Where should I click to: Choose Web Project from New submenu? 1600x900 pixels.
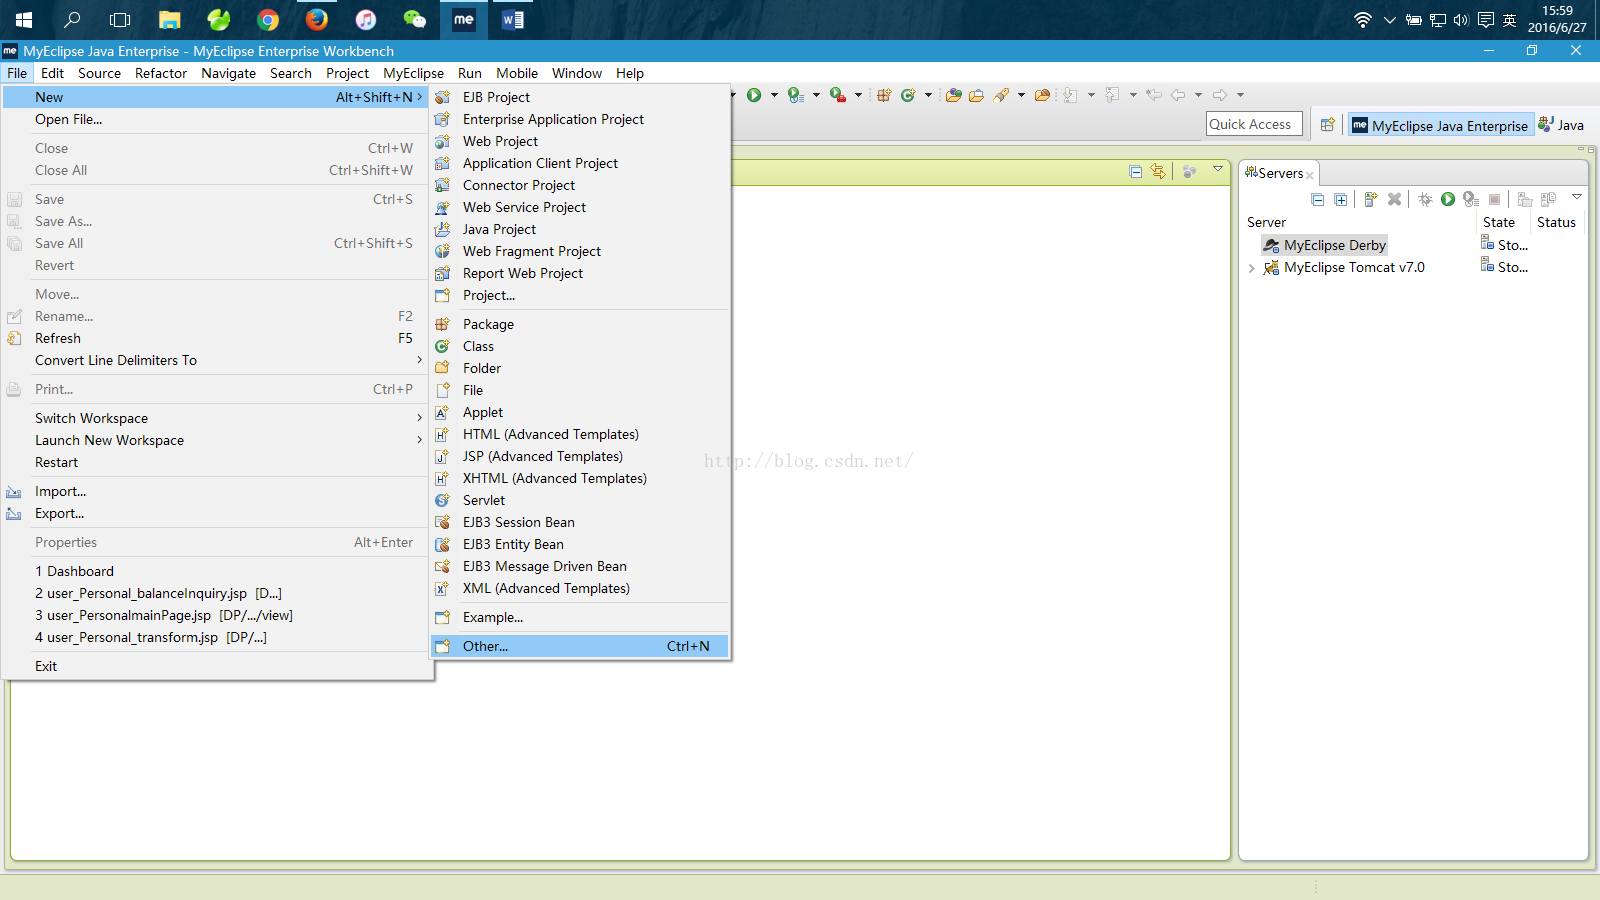(580, 141)
